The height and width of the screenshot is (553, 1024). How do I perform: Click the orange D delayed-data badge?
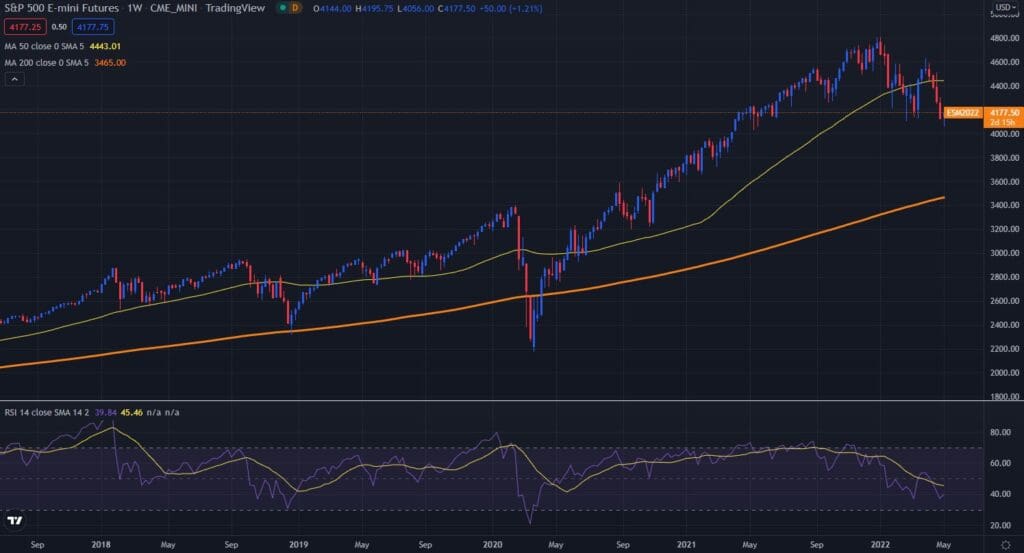(297, 8)
